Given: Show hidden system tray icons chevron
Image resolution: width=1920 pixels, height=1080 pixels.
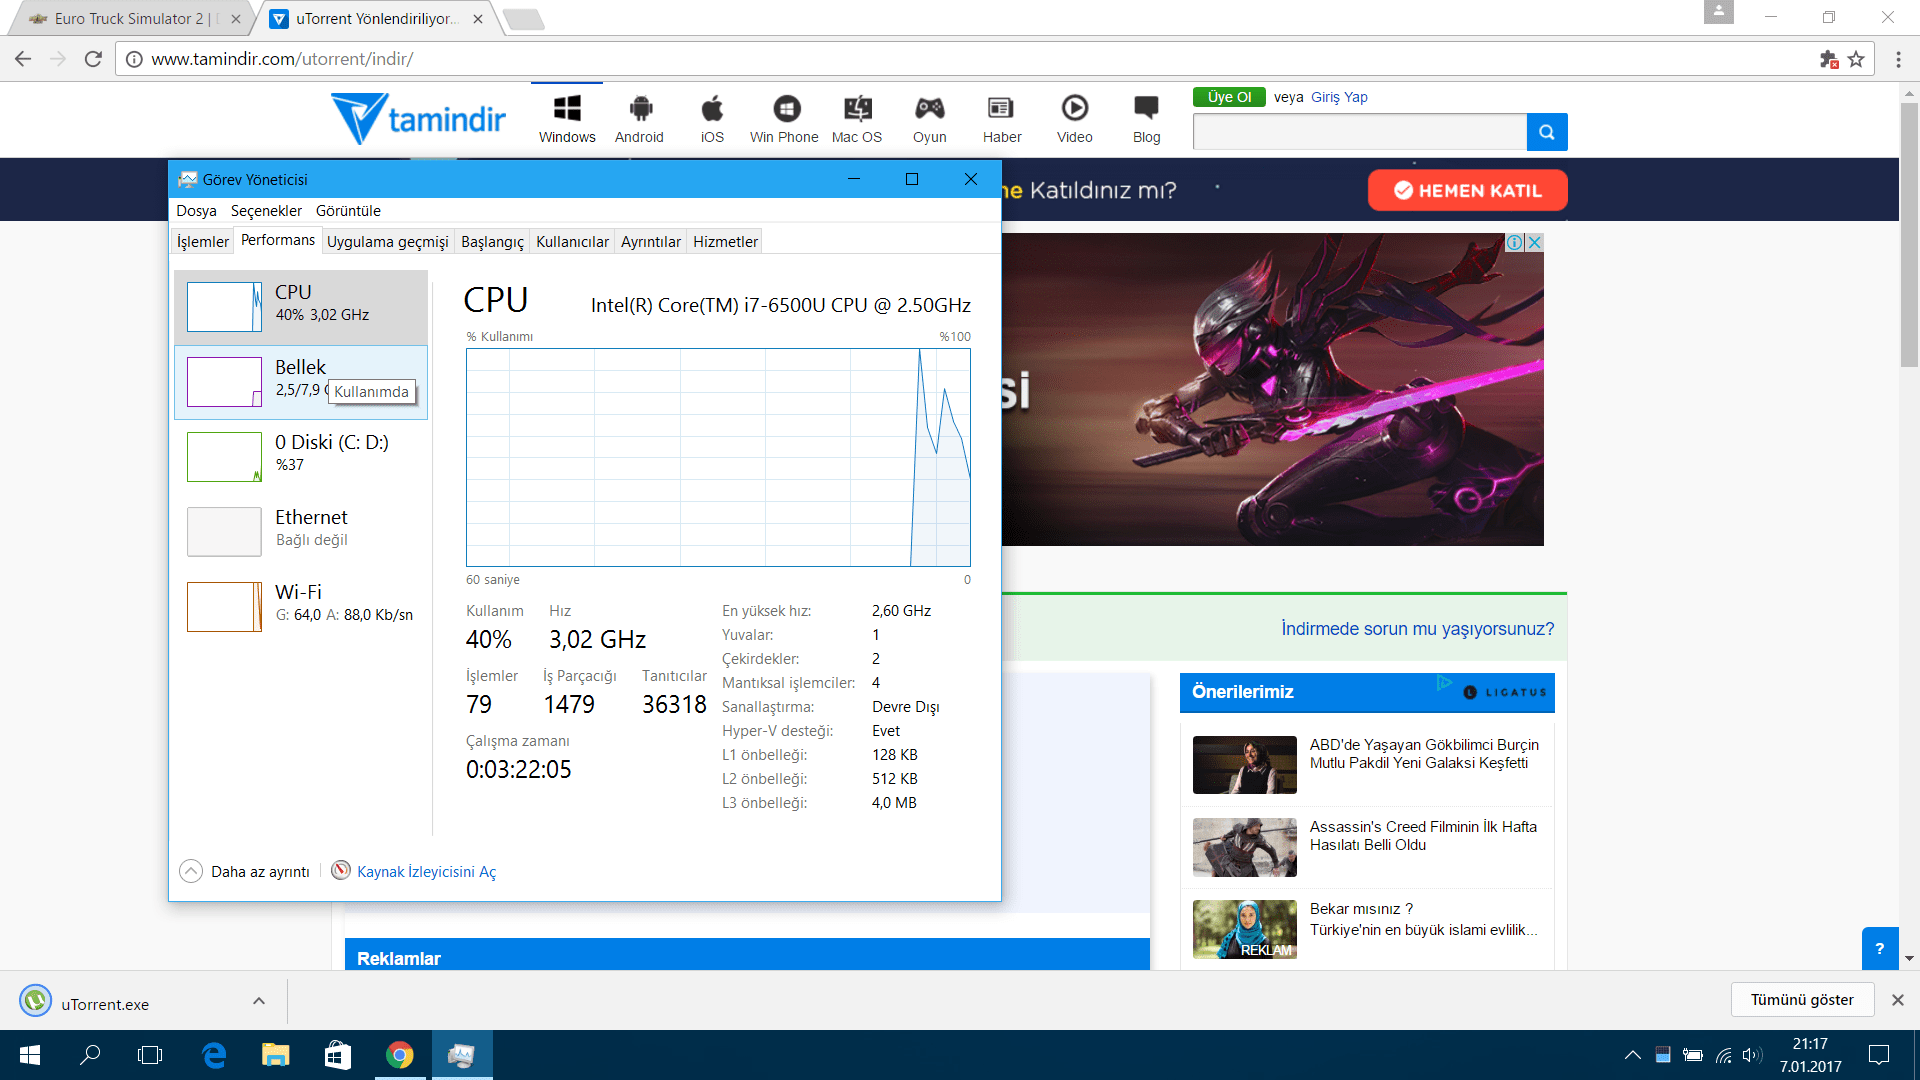Looking at the screenshot, I should 1632,1055.
